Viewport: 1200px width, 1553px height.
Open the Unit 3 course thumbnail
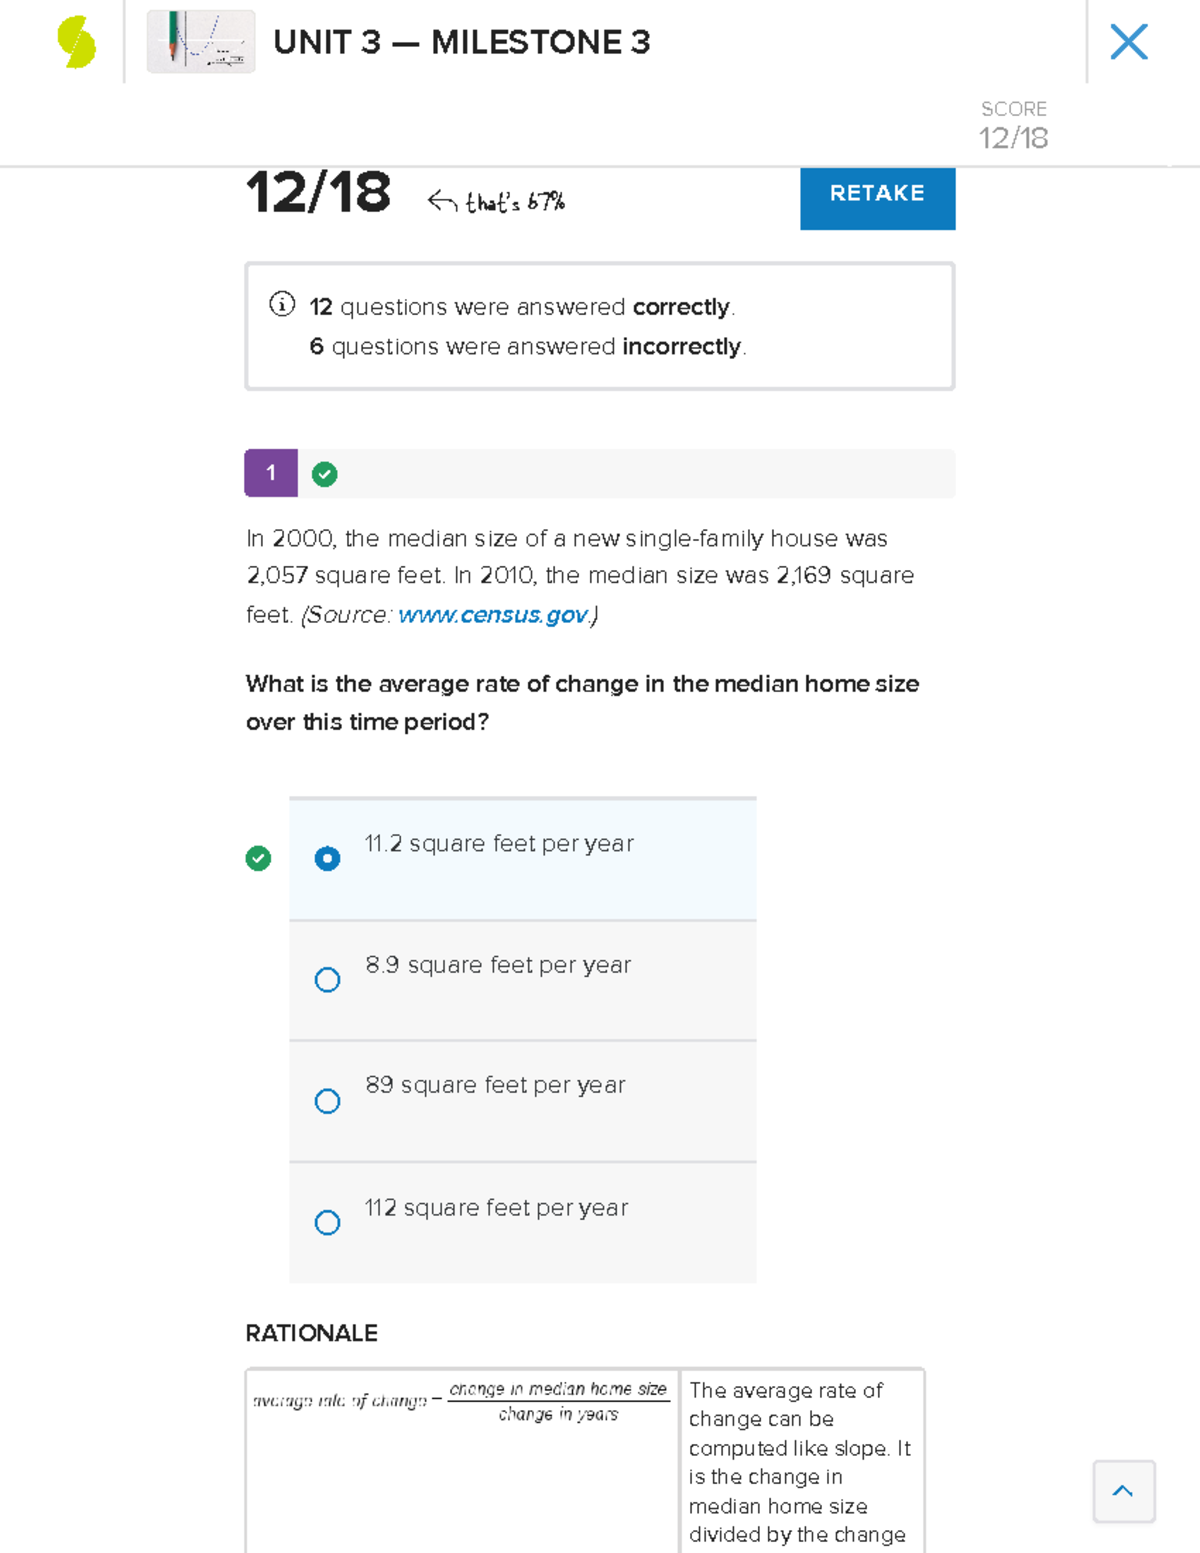201,42
